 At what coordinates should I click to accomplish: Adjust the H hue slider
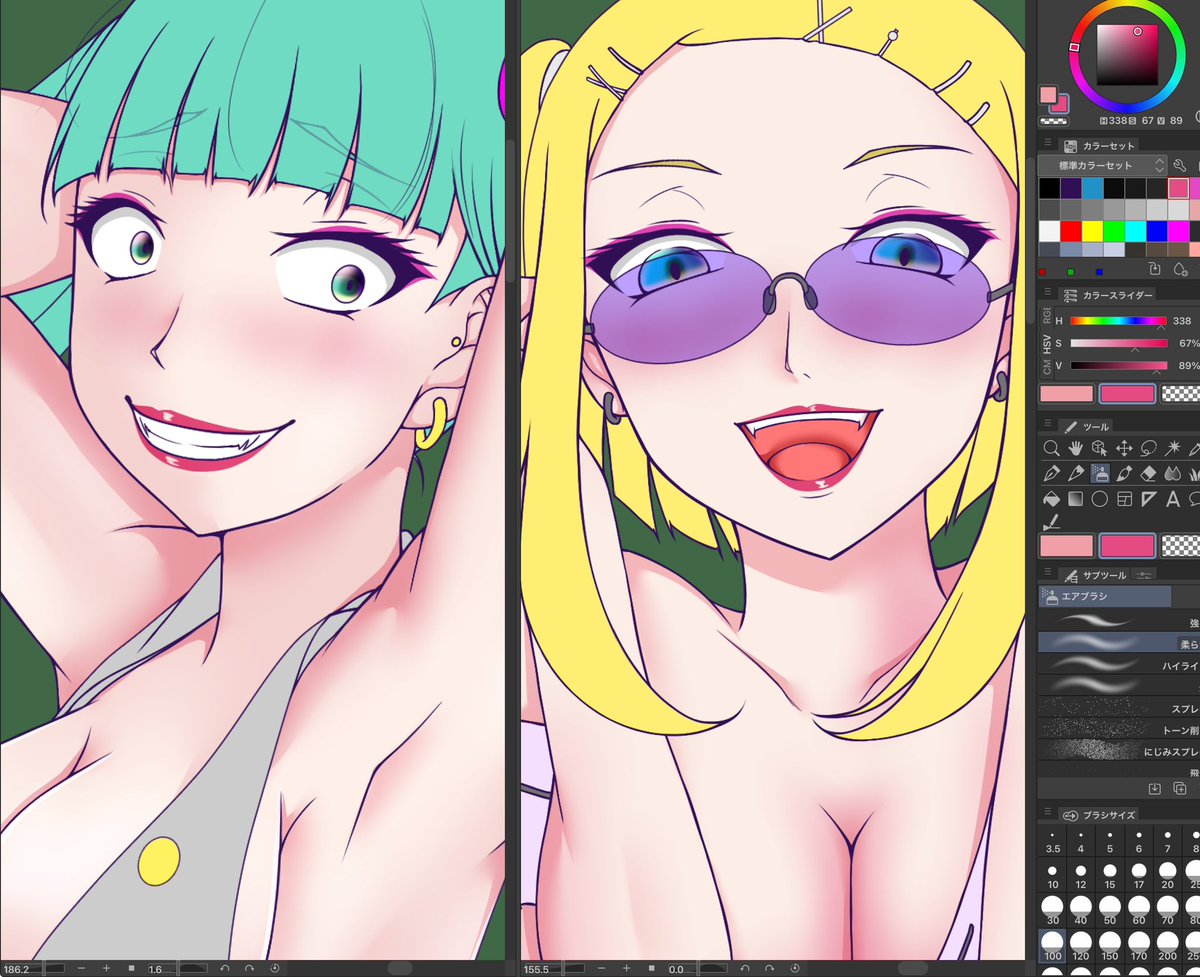tap(1118, 321)
